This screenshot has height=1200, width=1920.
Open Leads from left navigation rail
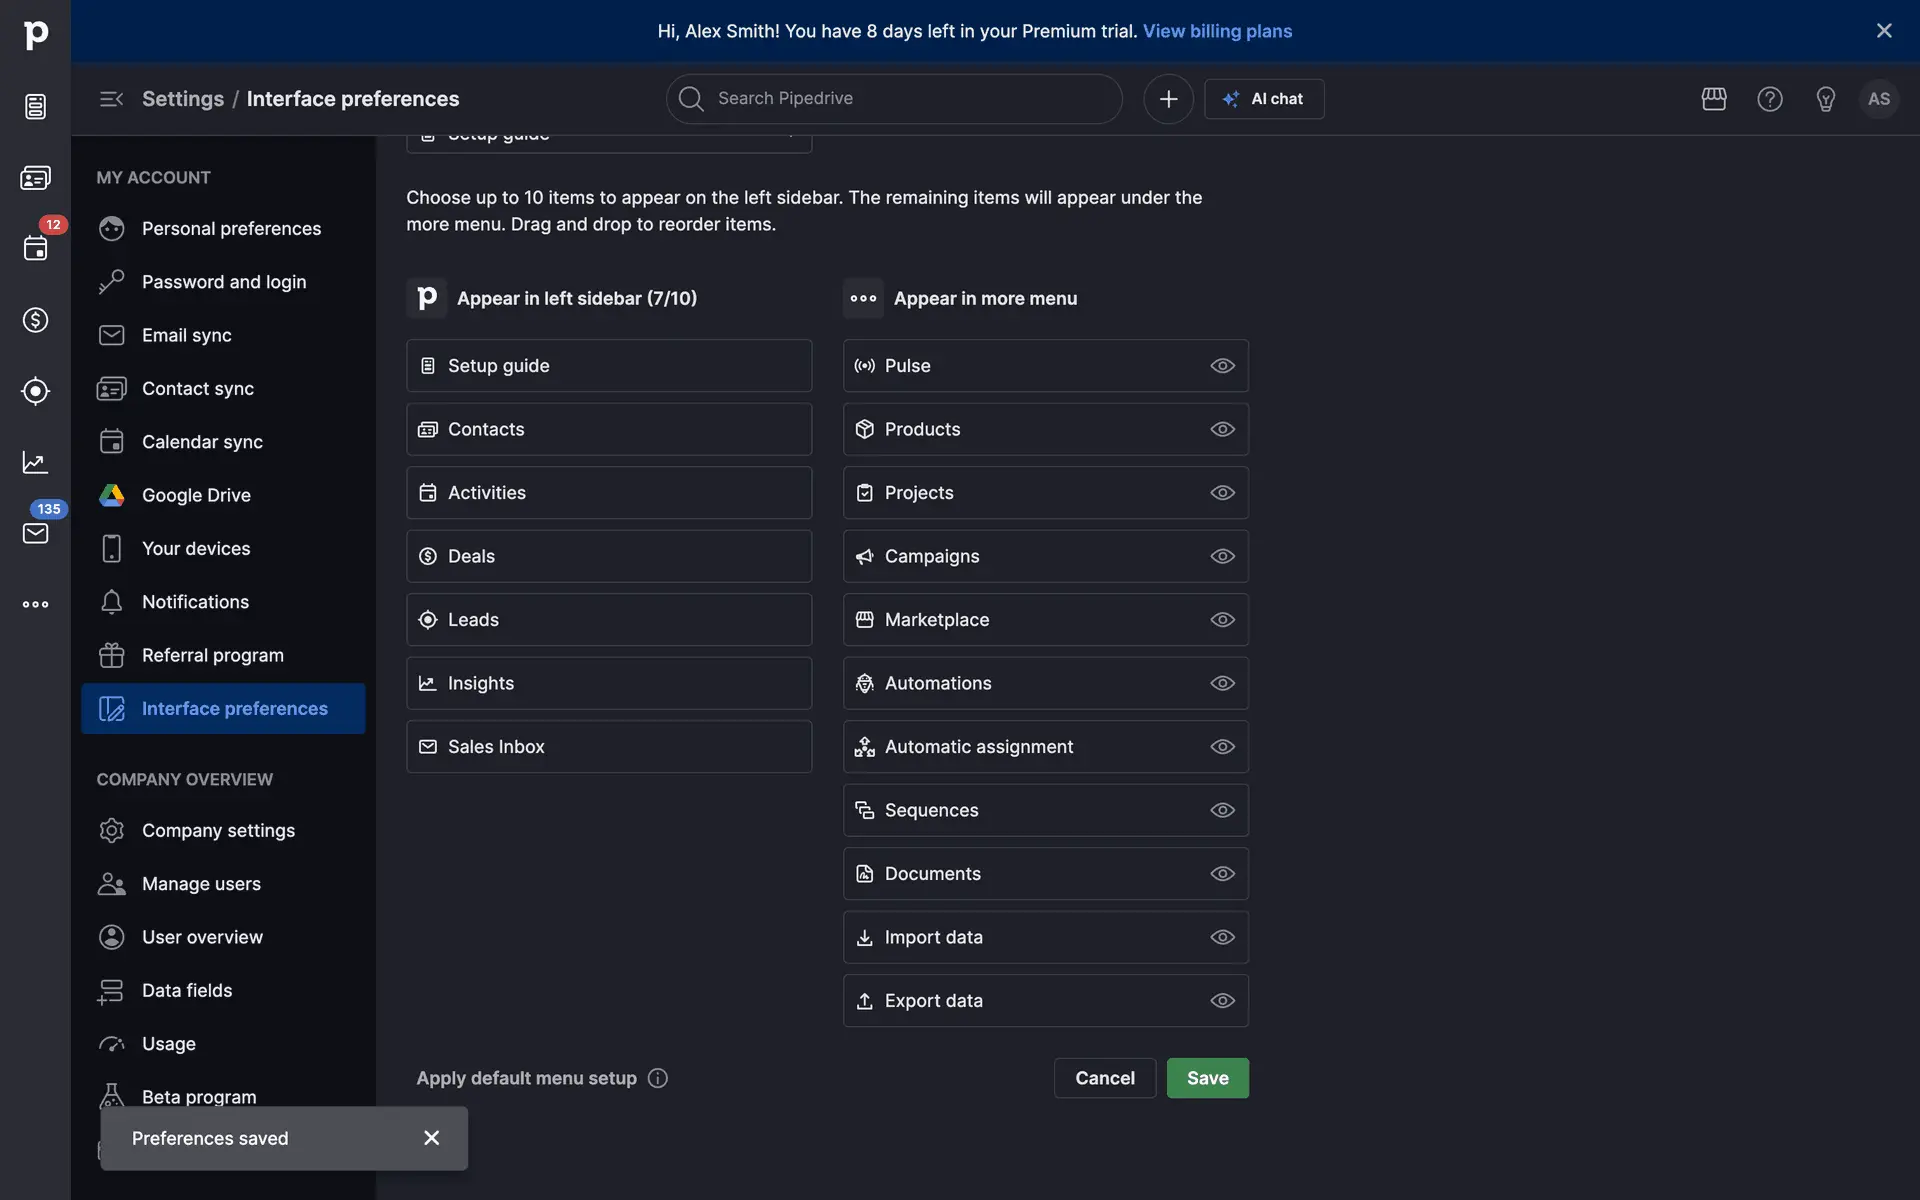click(35, 391)
